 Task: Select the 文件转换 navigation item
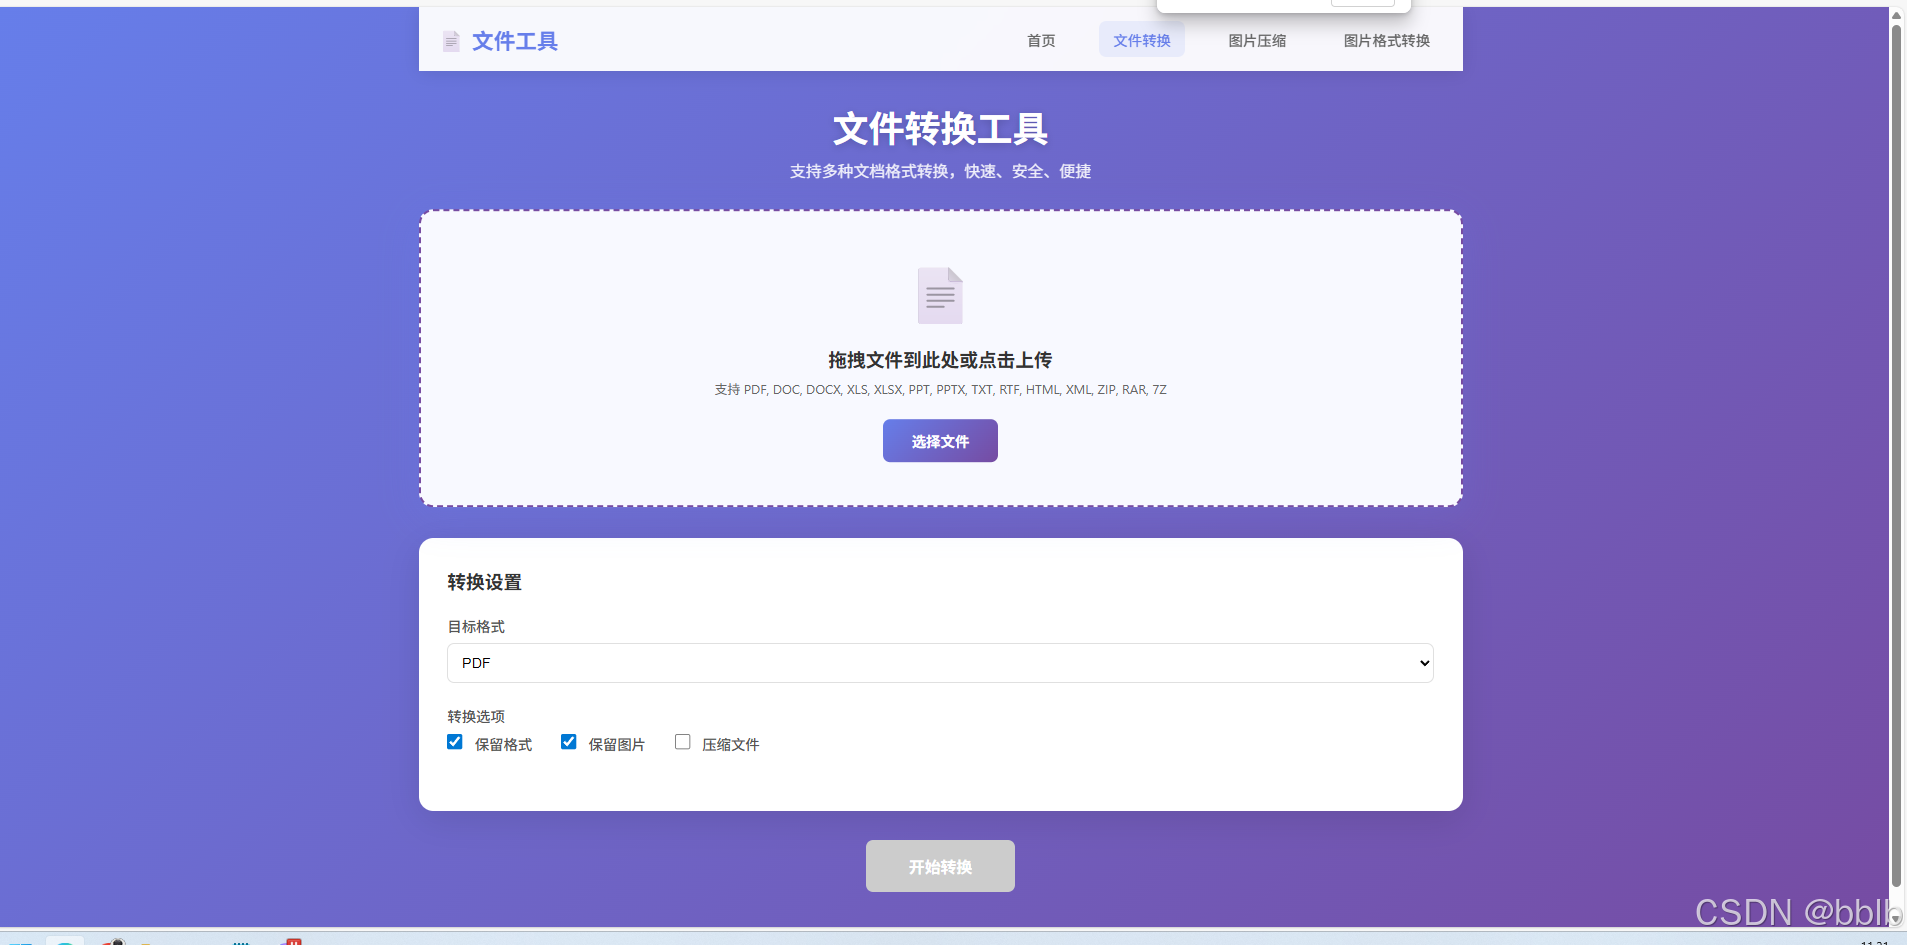pyautogui.click(x=1141, y=41)
